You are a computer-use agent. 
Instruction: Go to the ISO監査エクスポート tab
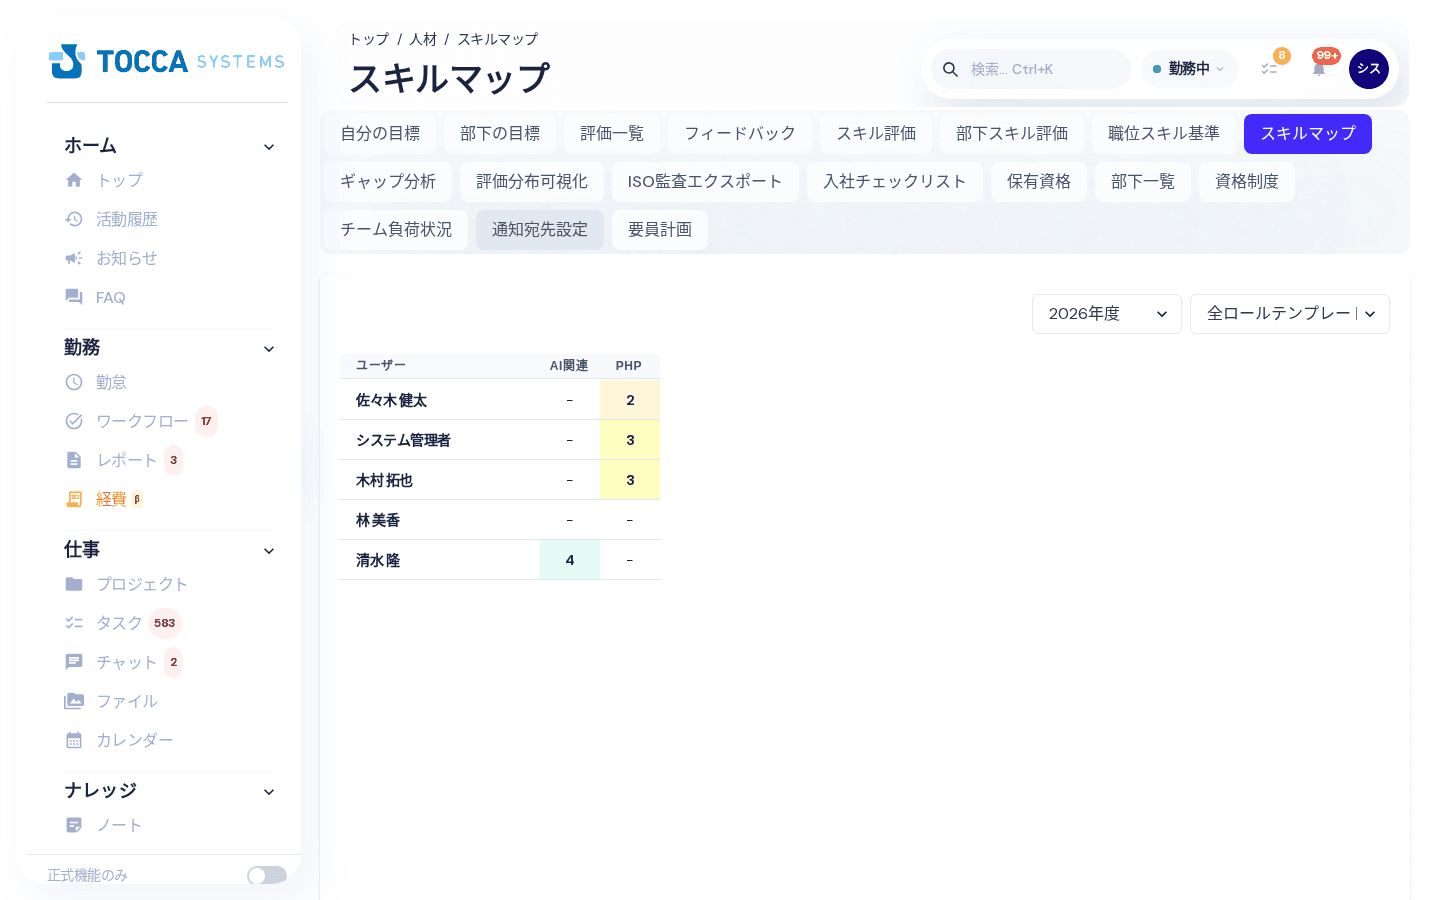point(705,182)
